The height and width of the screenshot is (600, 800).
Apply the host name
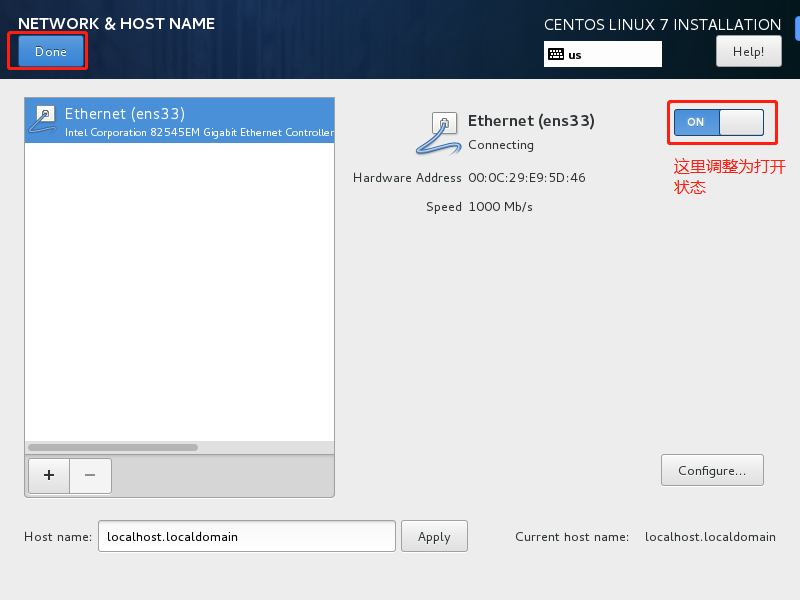pyautogui.click(x=434, y=536)
